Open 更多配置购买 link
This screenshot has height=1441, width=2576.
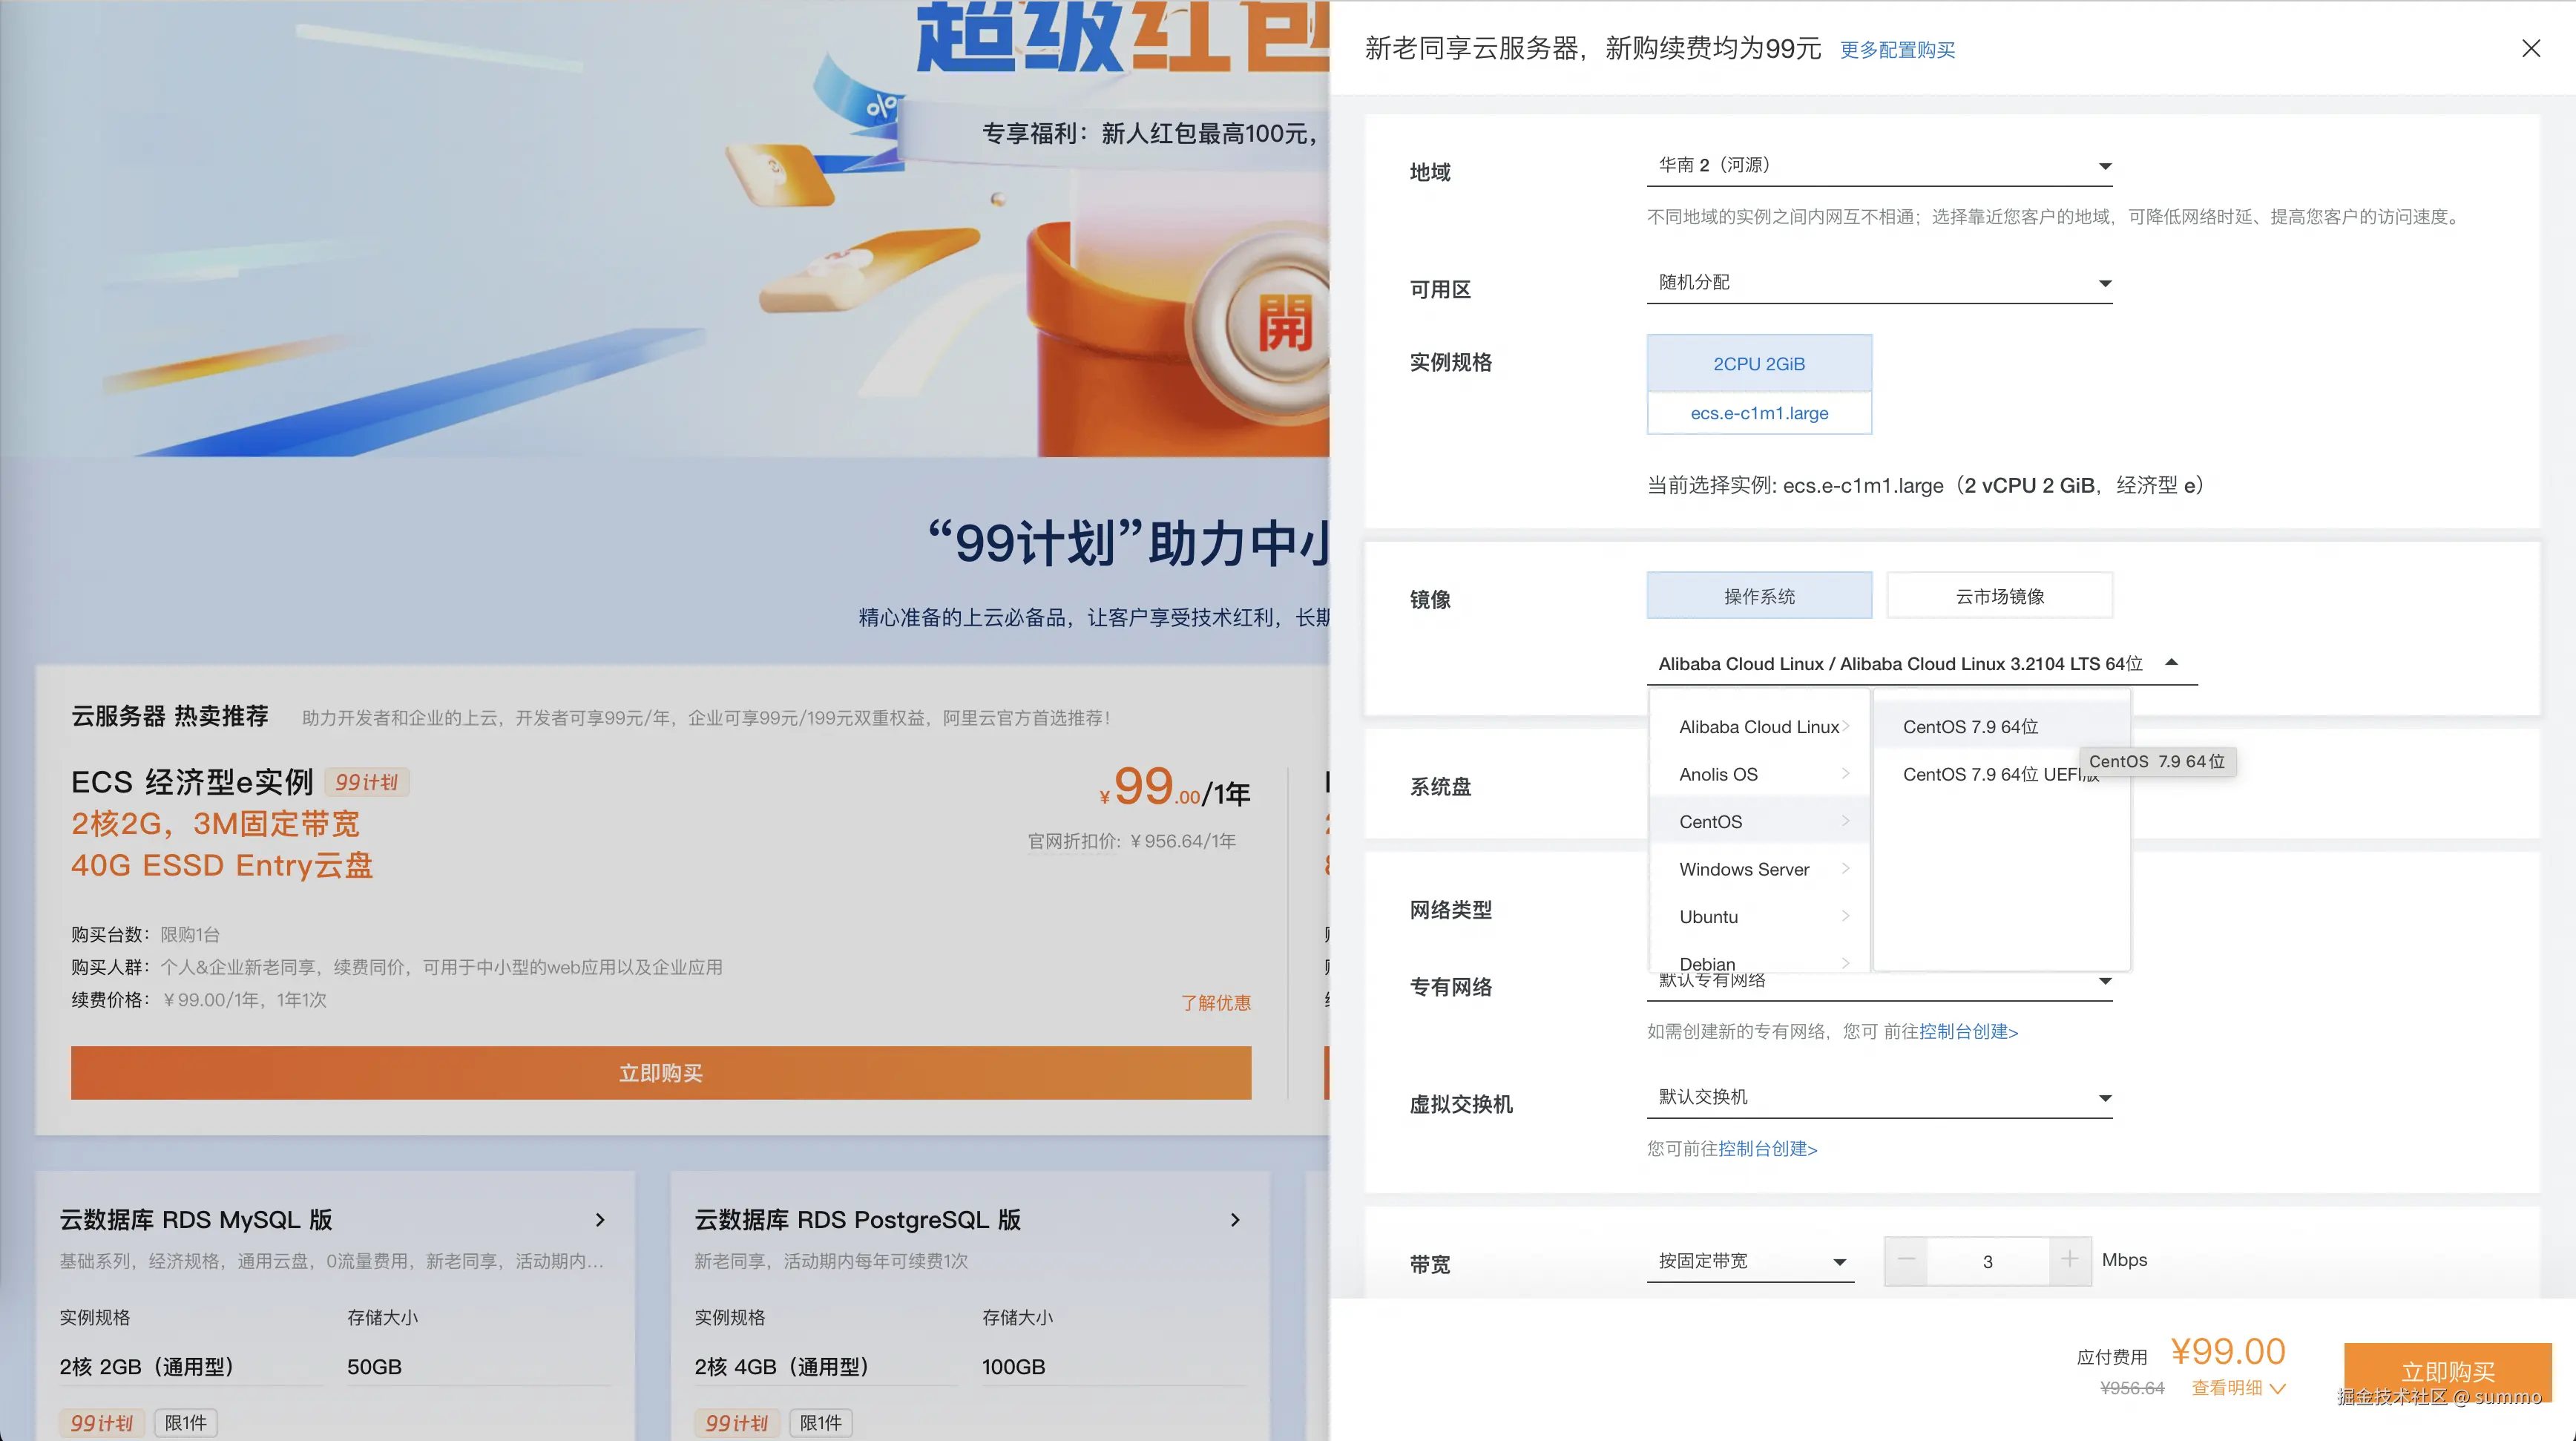coord(1897,50)
